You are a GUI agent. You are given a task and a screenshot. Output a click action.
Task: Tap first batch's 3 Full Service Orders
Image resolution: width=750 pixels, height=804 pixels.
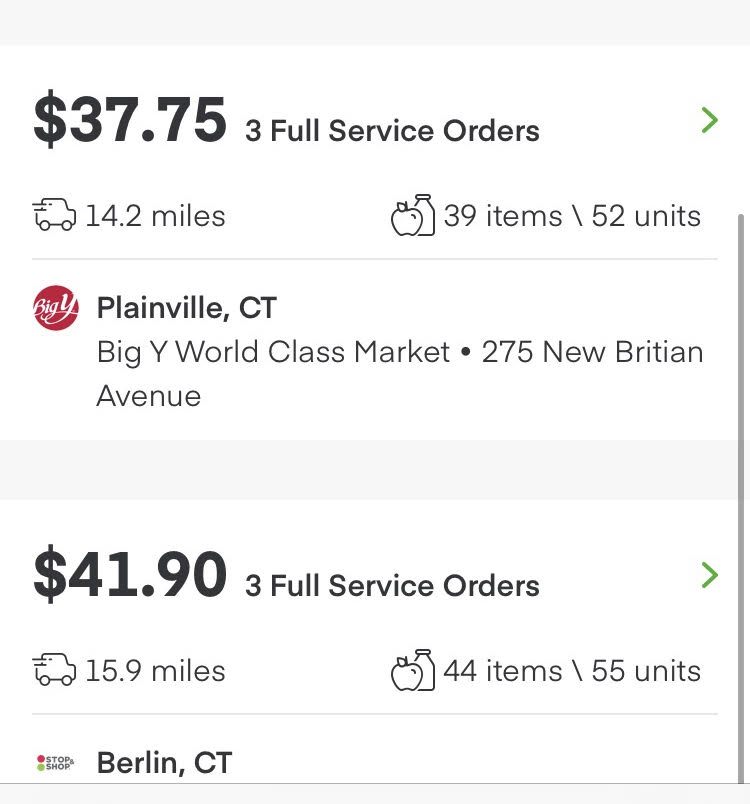(392, 130)
